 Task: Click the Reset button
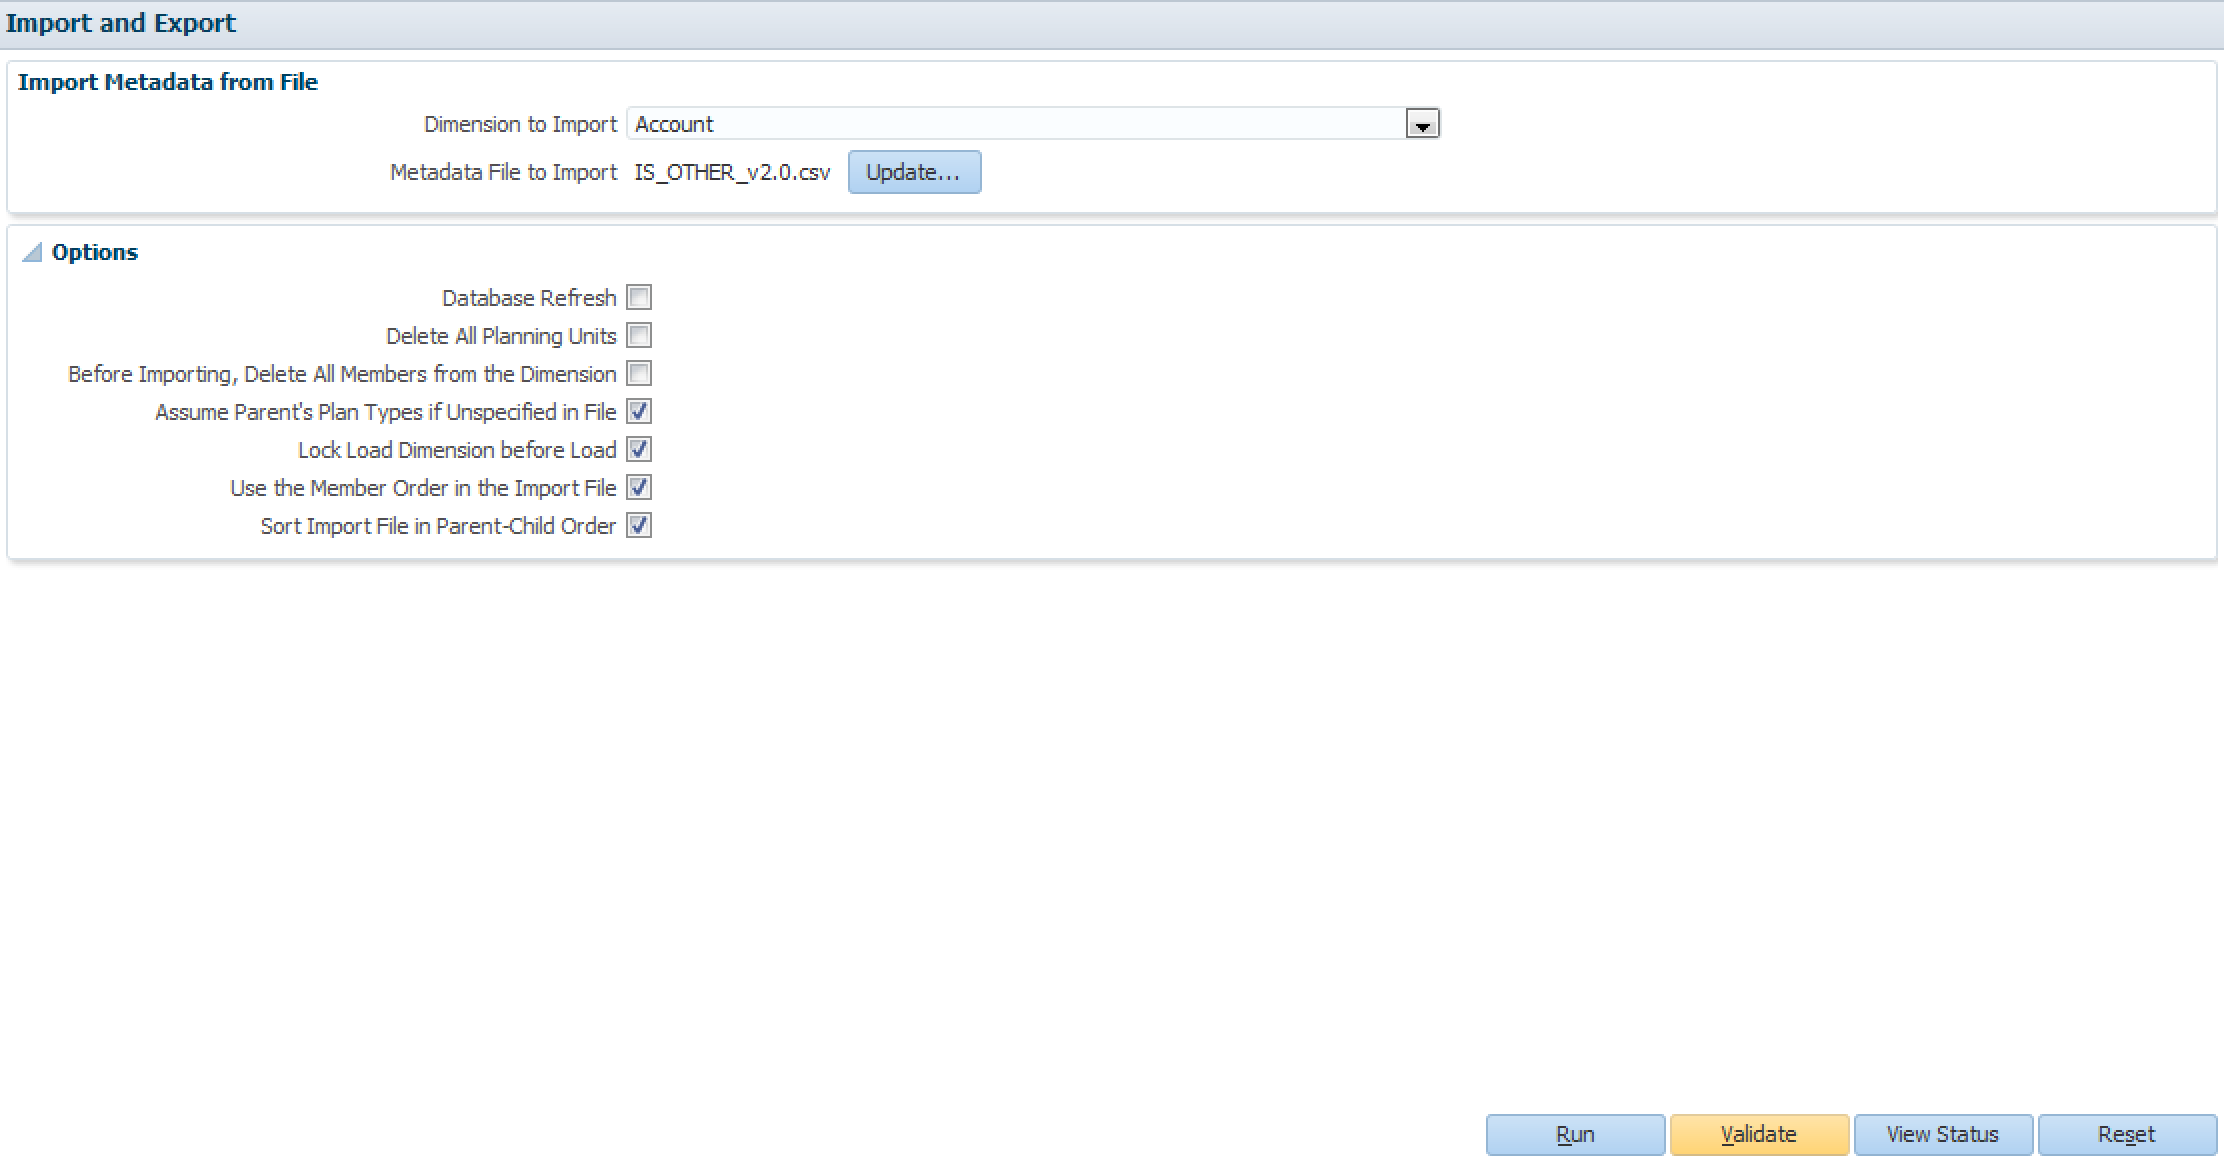pos(2126,1134)
